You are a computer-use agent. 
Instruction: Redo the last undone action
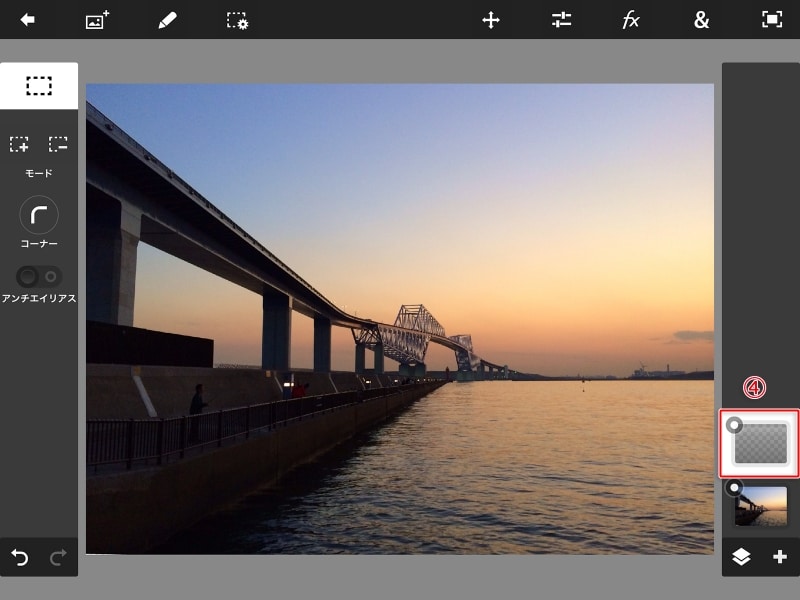point(58,557)
